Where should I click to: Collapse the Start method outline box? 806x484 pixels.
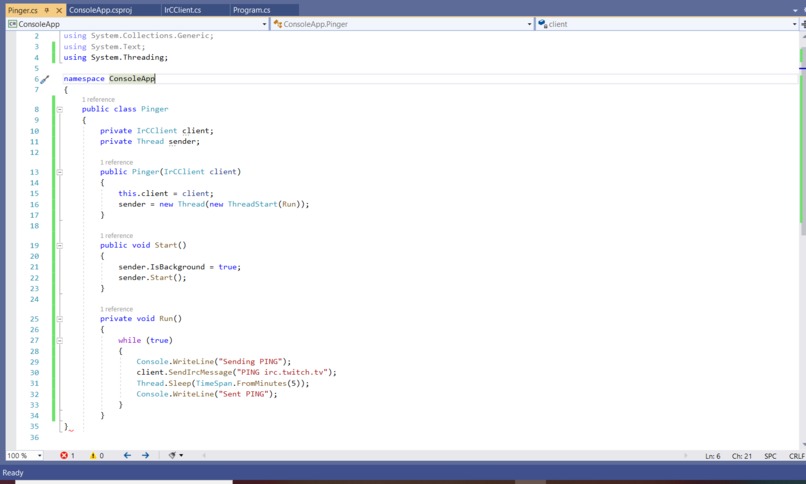tap(60, 246)
